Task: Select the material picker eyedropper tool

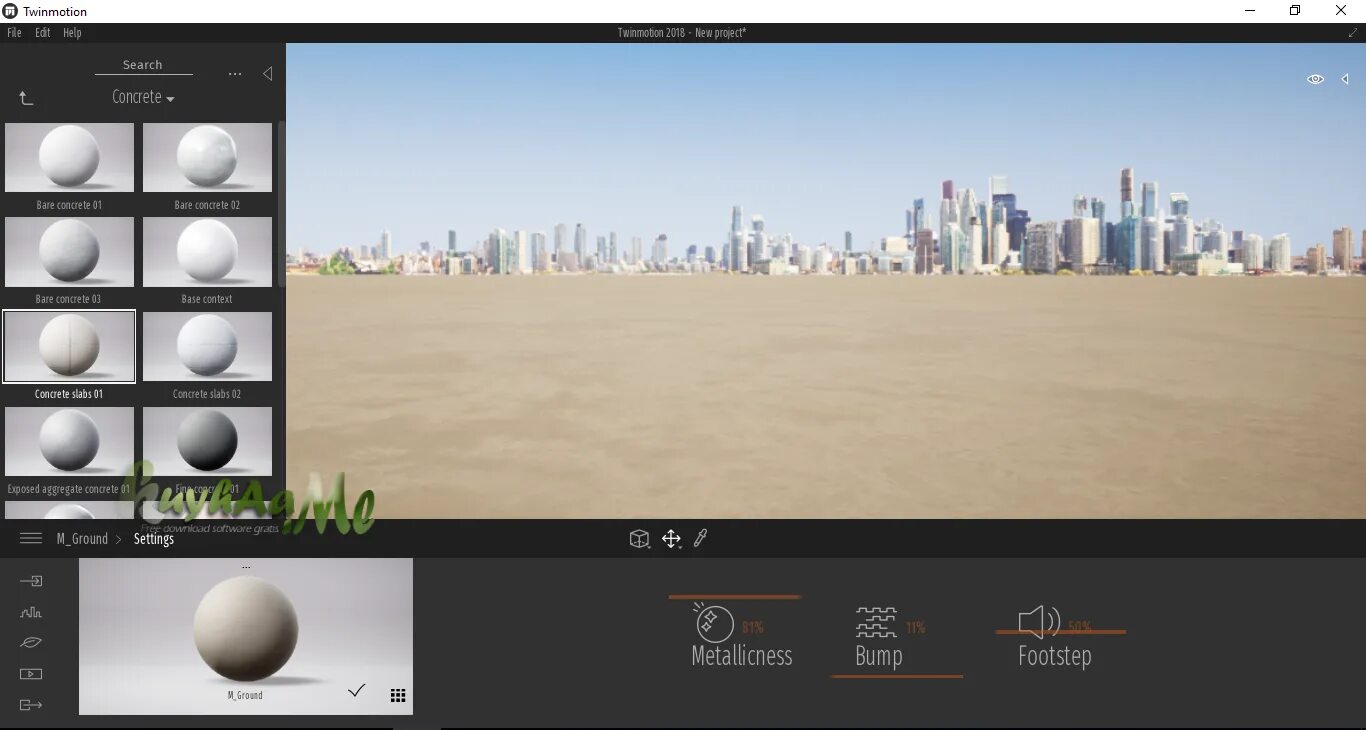Action: pos(701,539)
